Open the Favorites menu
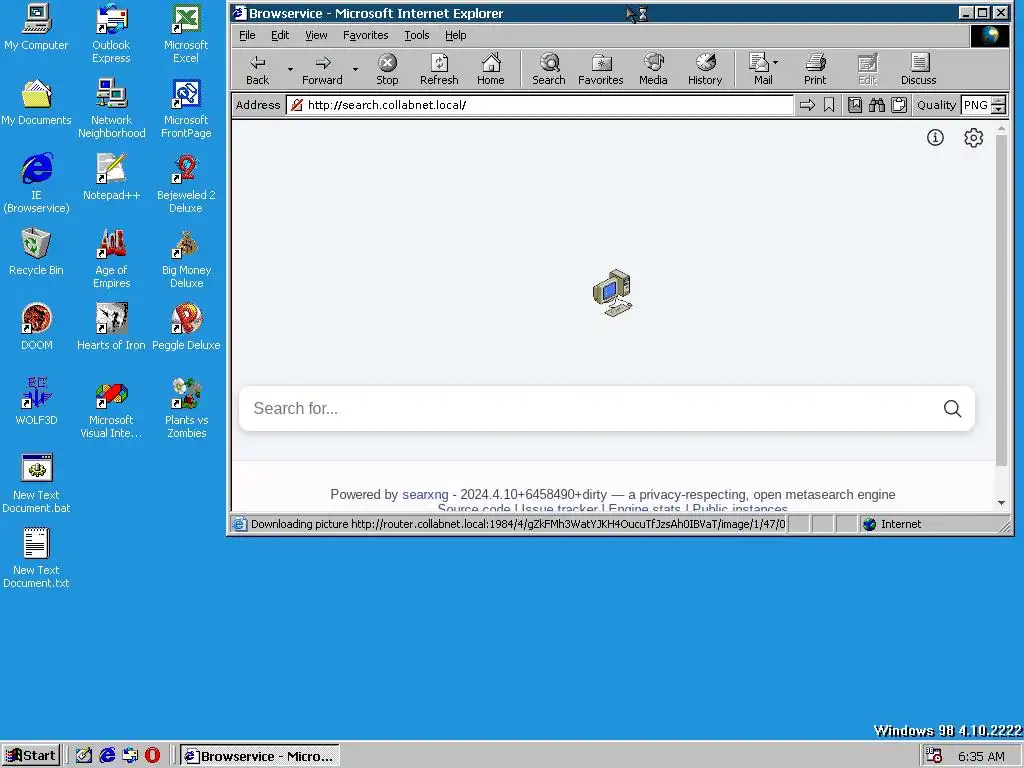Image resolution: width=1024 pixels, height=768 pixels. (366, 35)
